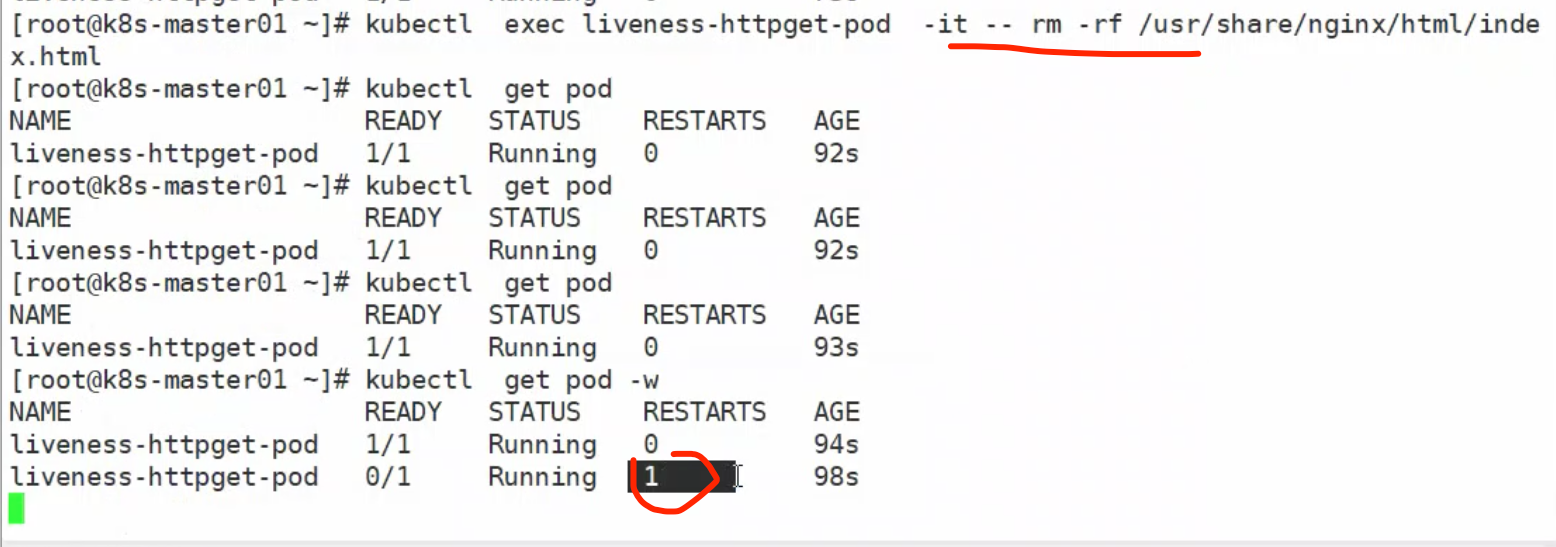This screenshot has height=547, width=1556.
Task: Click the "/usr/share/nginx/html/inde" path text
Action: coord(1340,23)
